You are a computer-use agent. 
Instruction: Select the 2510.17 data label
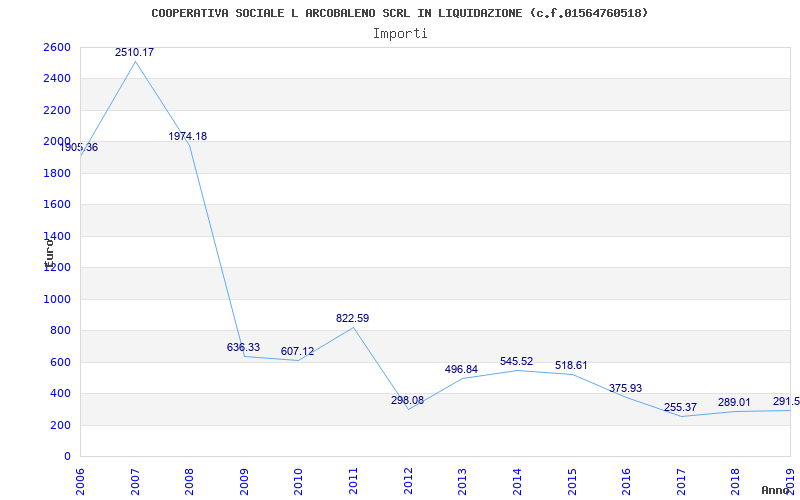(x=134, y=52)
